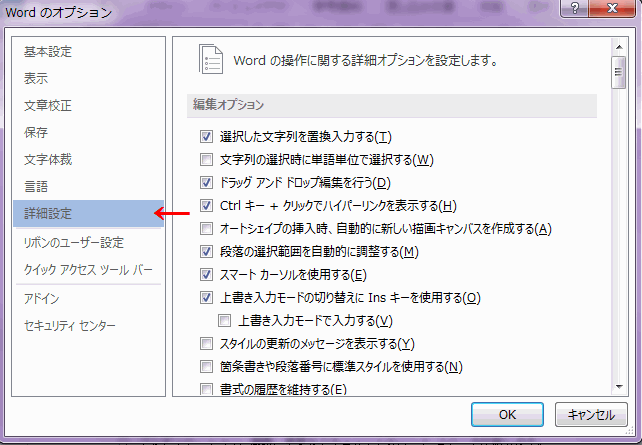This screenshot has height=445, width=642.
Task: Check スタイルの更新のメッセージを表示する checkbox
Action: click(206, 343)
